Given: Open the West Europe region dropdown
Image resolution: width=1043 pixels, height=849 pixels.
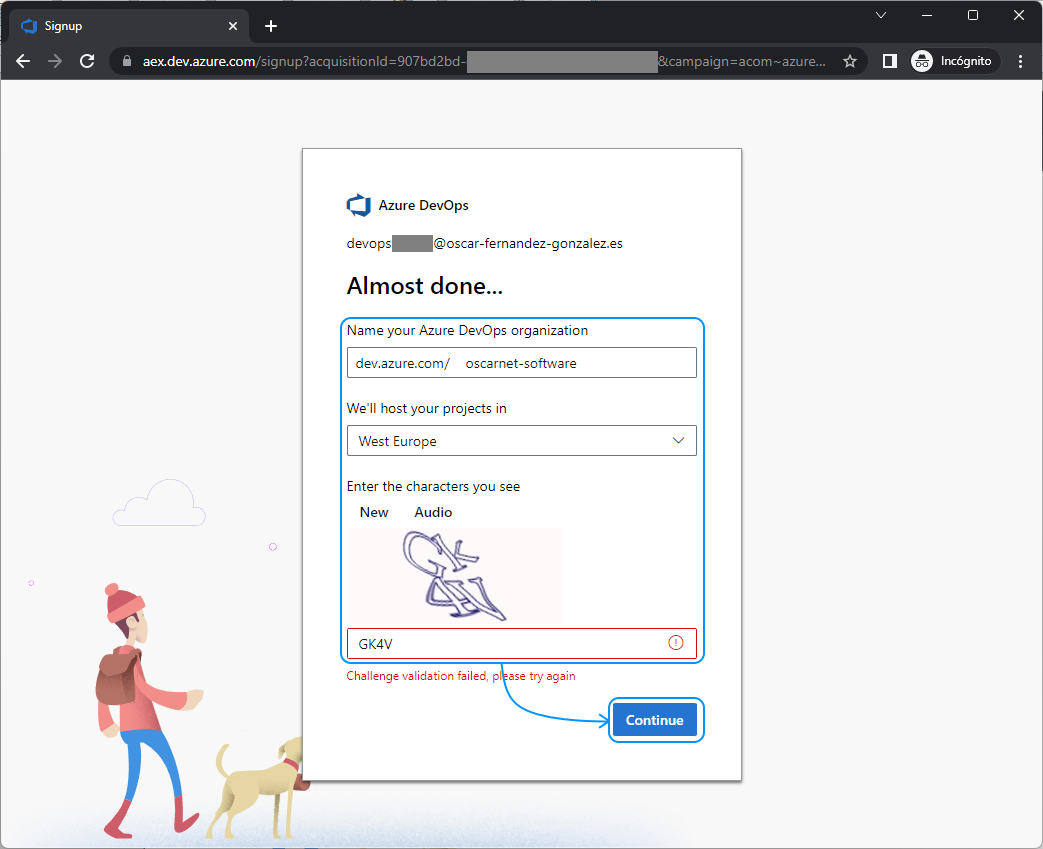Looking at the screenshot, I should pos(522,440).
